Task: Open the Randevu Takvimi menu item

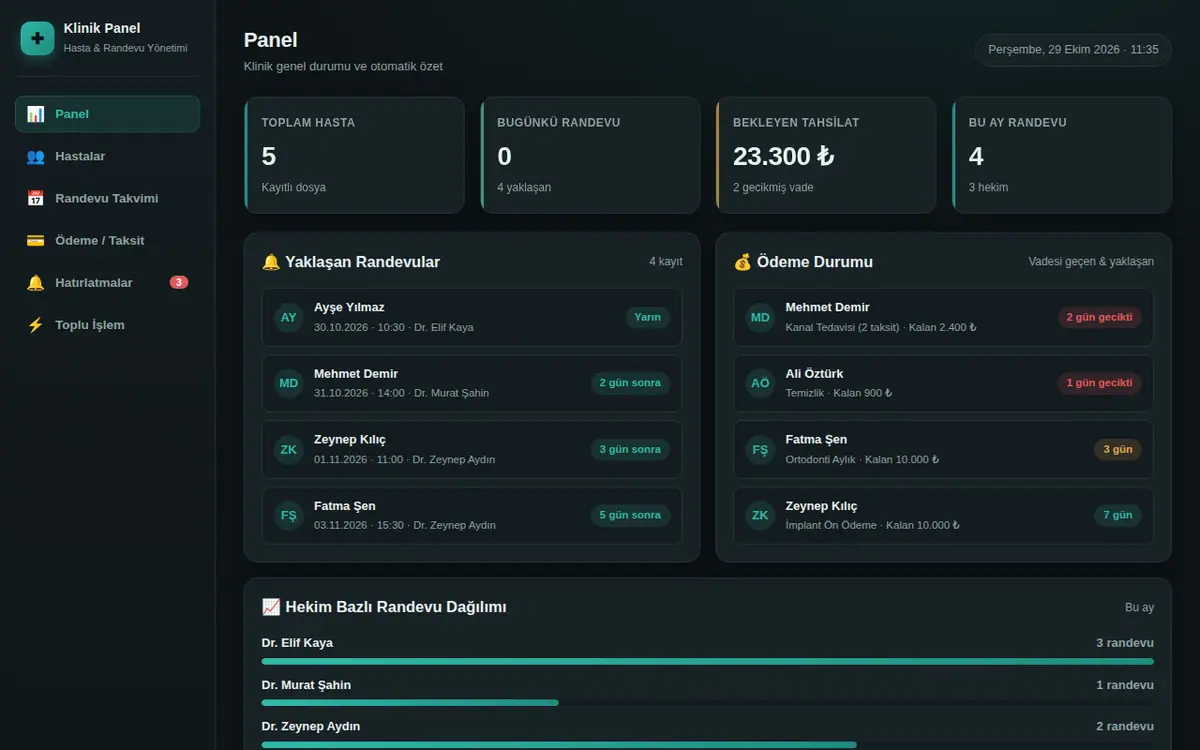Action: tap(107, 198)
